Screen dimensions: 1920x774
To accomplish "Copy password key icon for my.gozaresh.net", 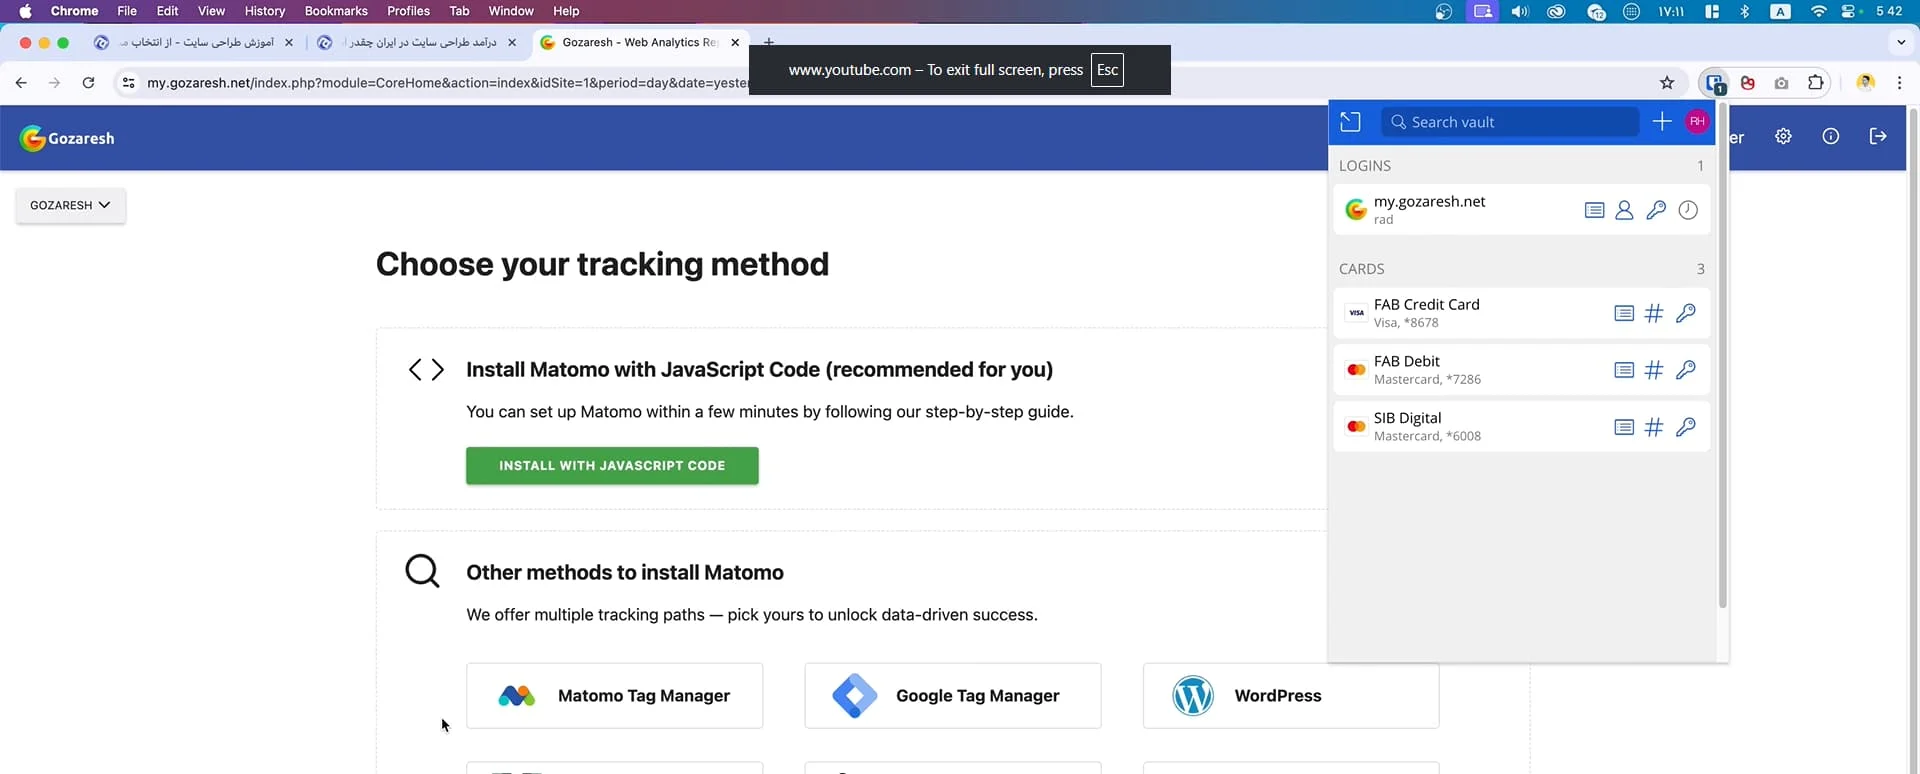I will click(x=1656, y=210).
